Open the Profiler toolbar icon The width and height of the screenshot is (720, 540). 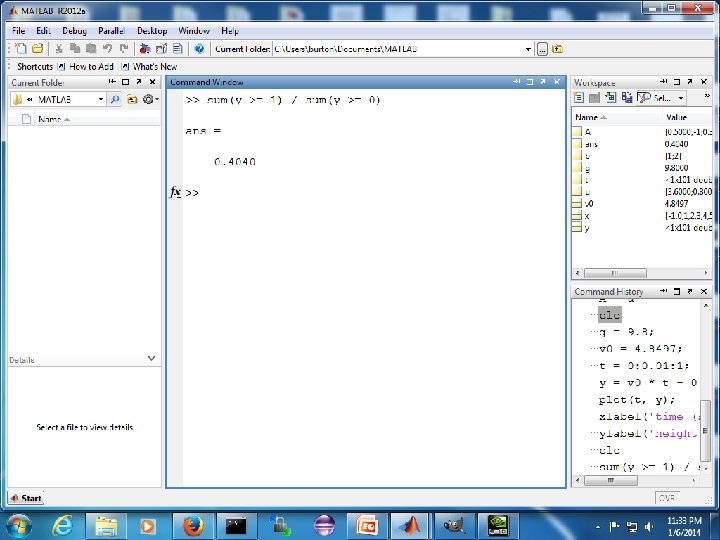178,49
